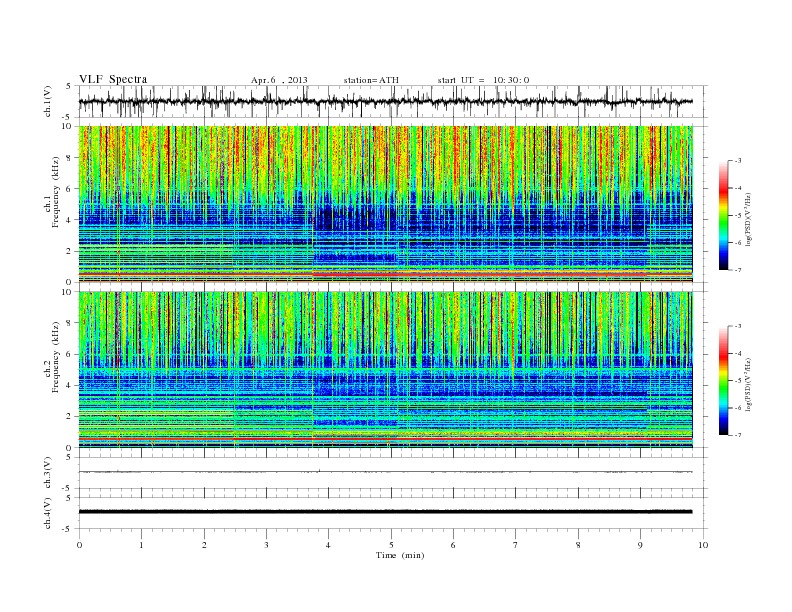Click the "VLF Spectra" plot title
The height and width of the screenshot is (612, 792).
coord(113,79)
